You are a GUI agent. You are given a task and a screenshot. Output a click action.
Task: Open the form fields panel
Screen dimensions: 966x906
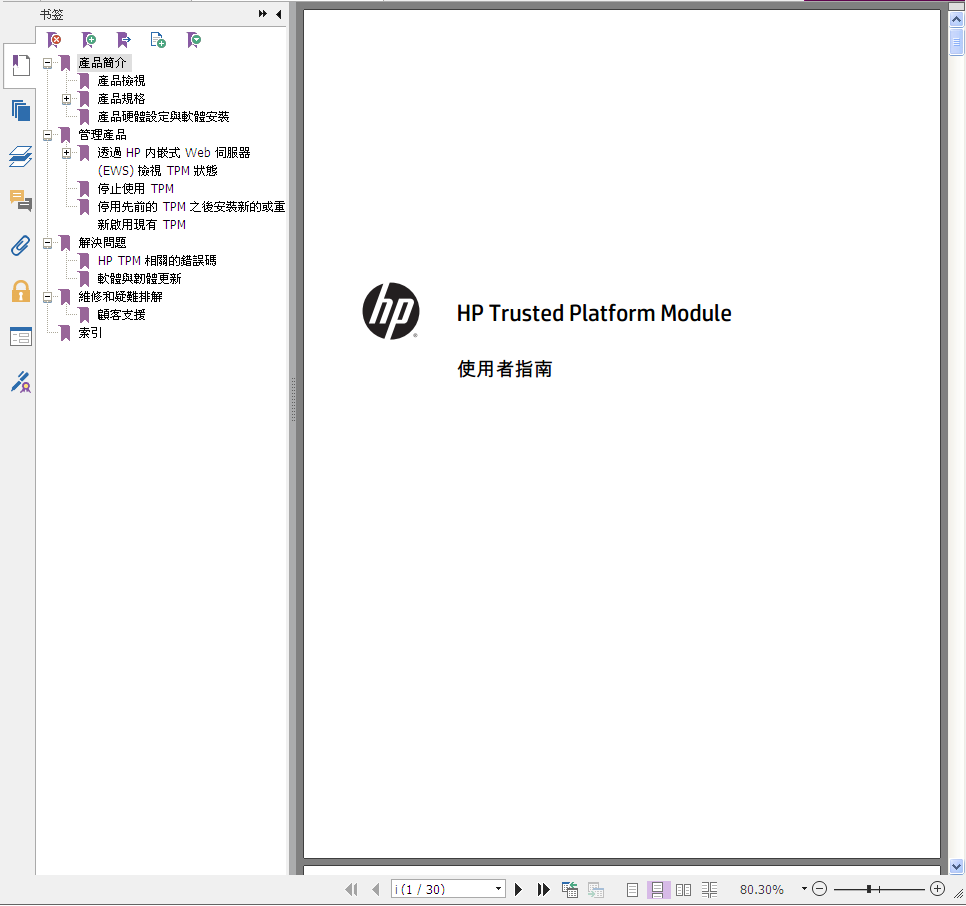point(20,337)
